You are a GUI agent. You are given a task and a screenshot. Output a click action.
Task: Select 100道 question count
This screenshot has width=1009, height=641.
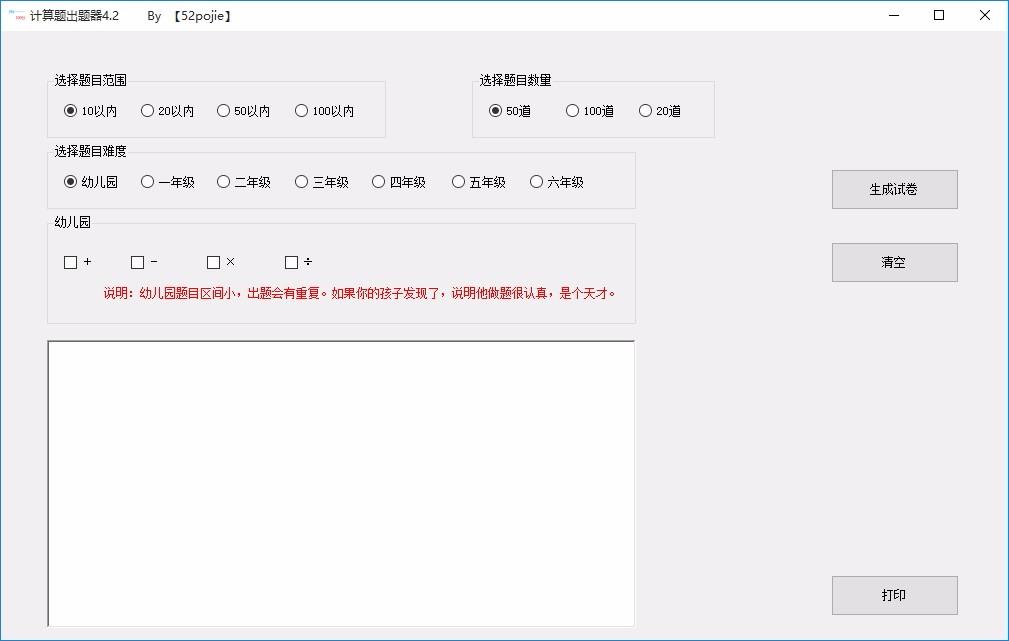pos(573,111)
